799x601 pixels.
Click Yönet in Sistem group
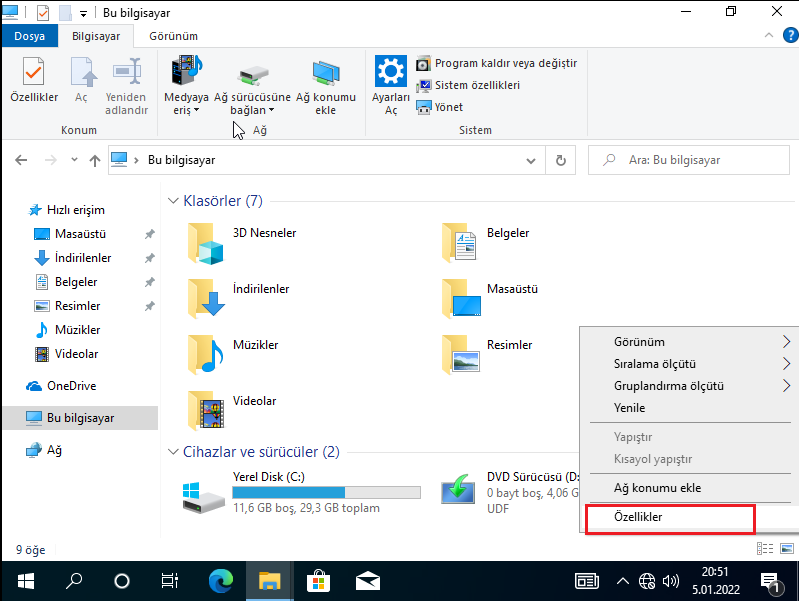pyautogui.click(x=440, y=107)
